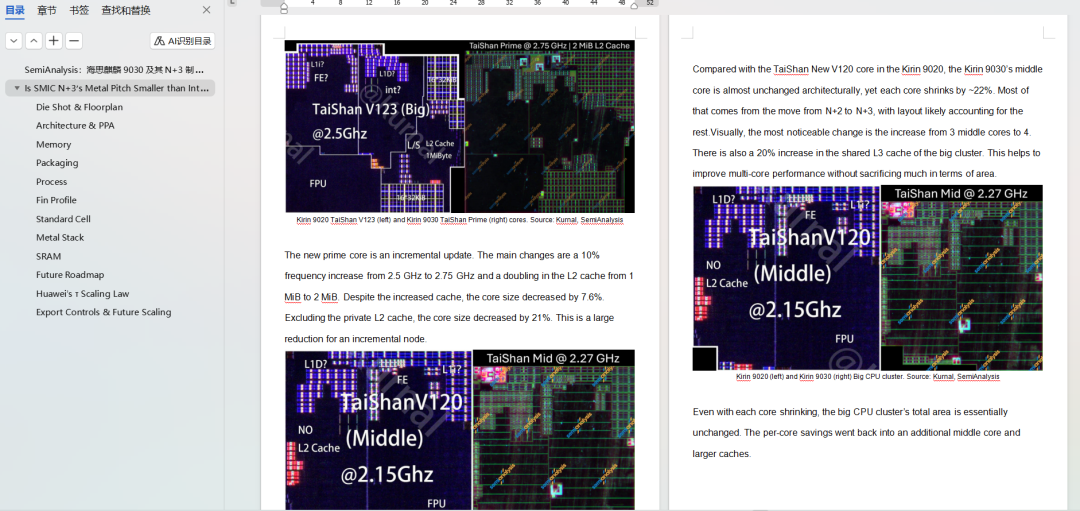Click the plus icon to promote heading
The image size is (1080, 511).
pyautogui.click(x=54, y=41)
